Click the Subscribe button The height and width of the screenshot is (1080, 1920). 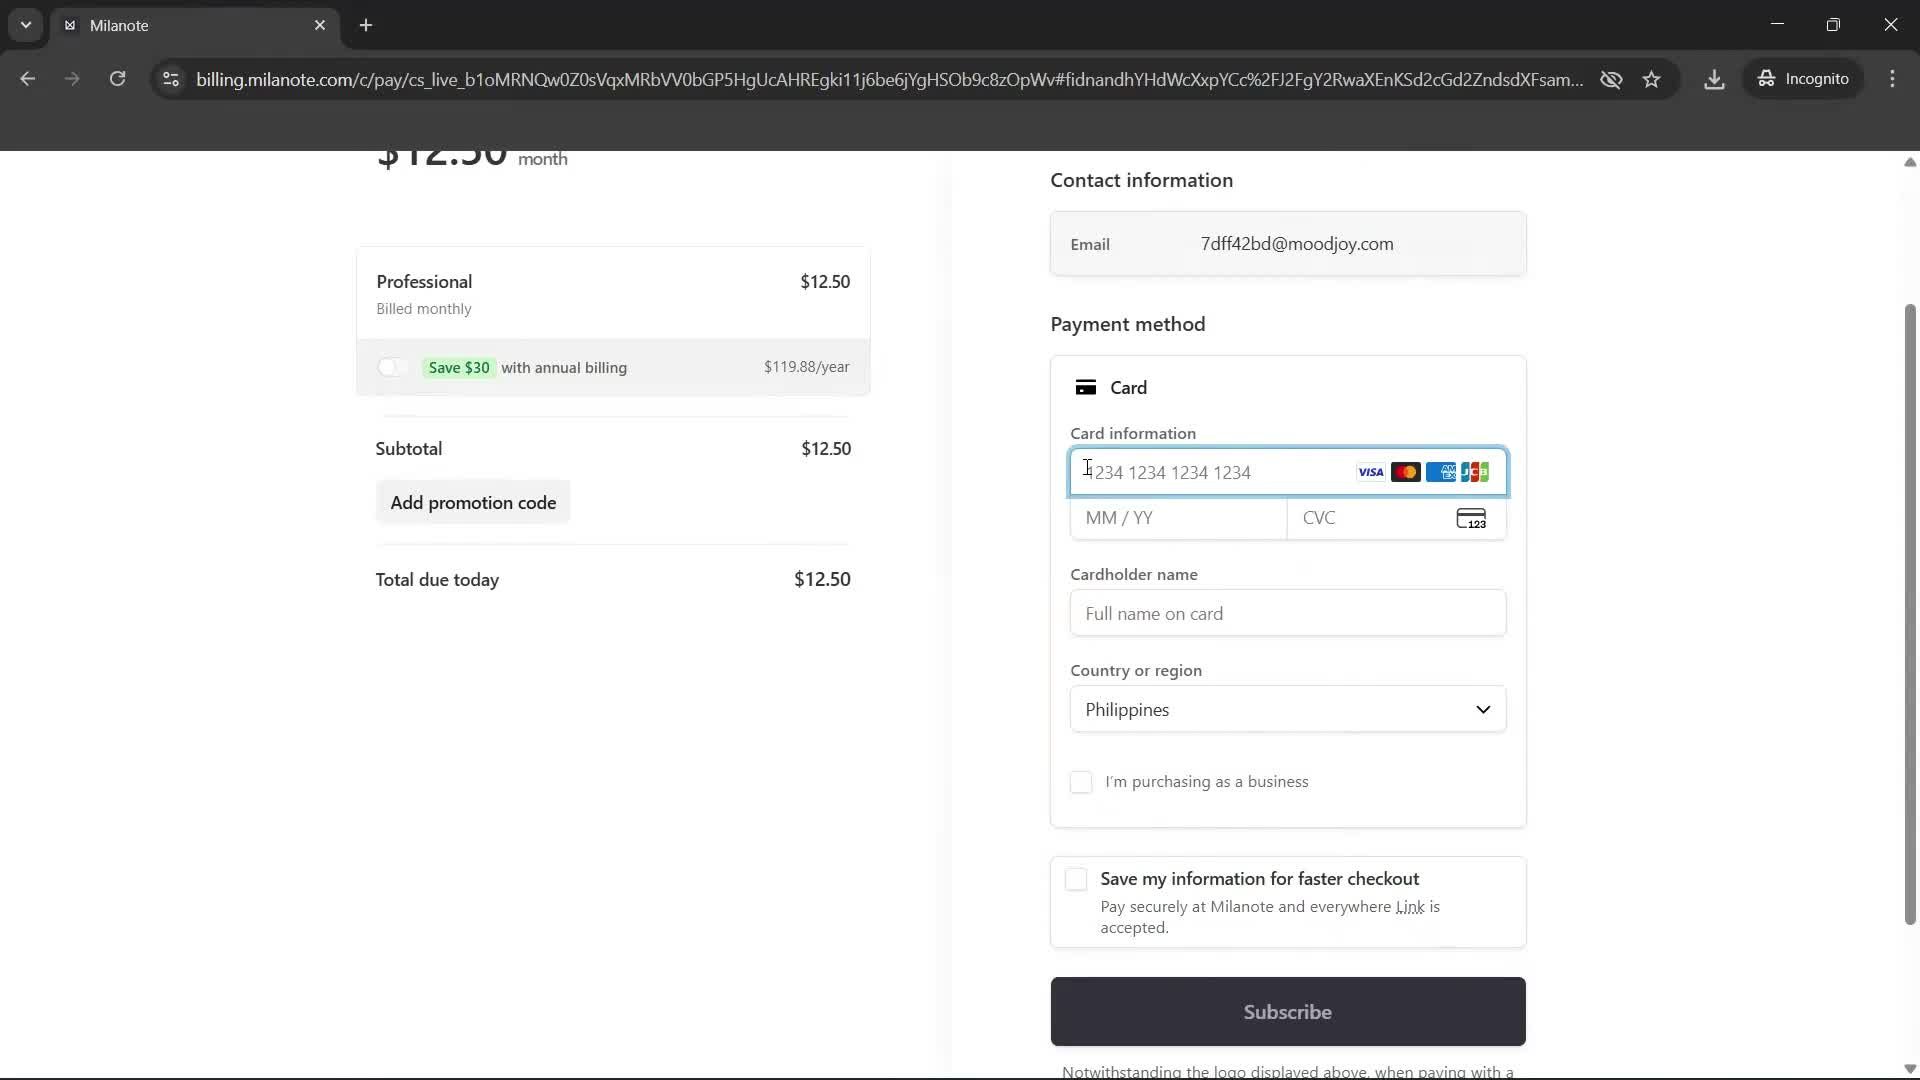[x=1287, y=1011]
